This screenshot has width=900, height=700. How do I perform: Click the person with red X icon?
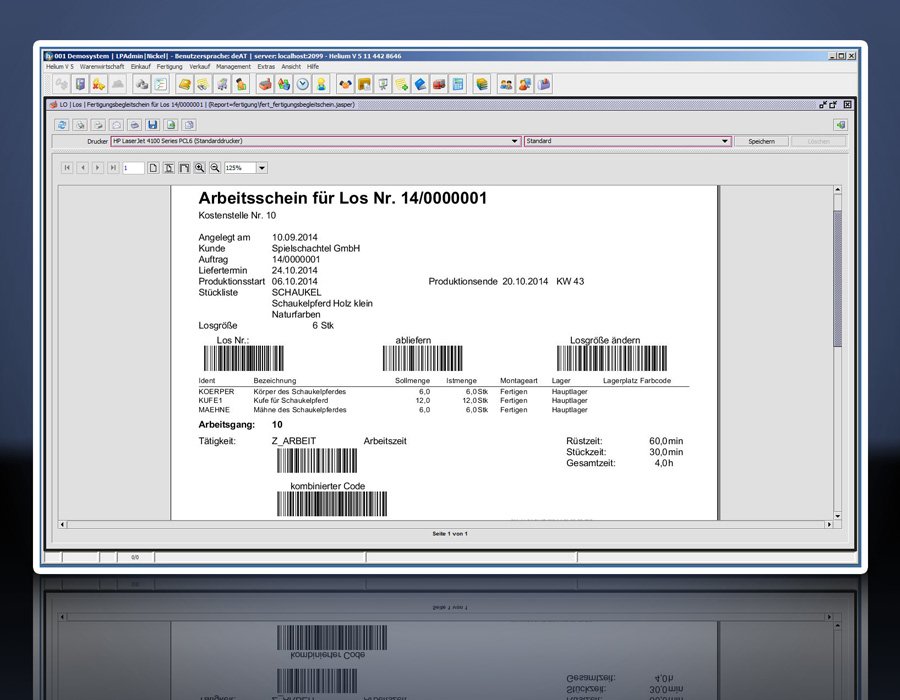(99, 84)
